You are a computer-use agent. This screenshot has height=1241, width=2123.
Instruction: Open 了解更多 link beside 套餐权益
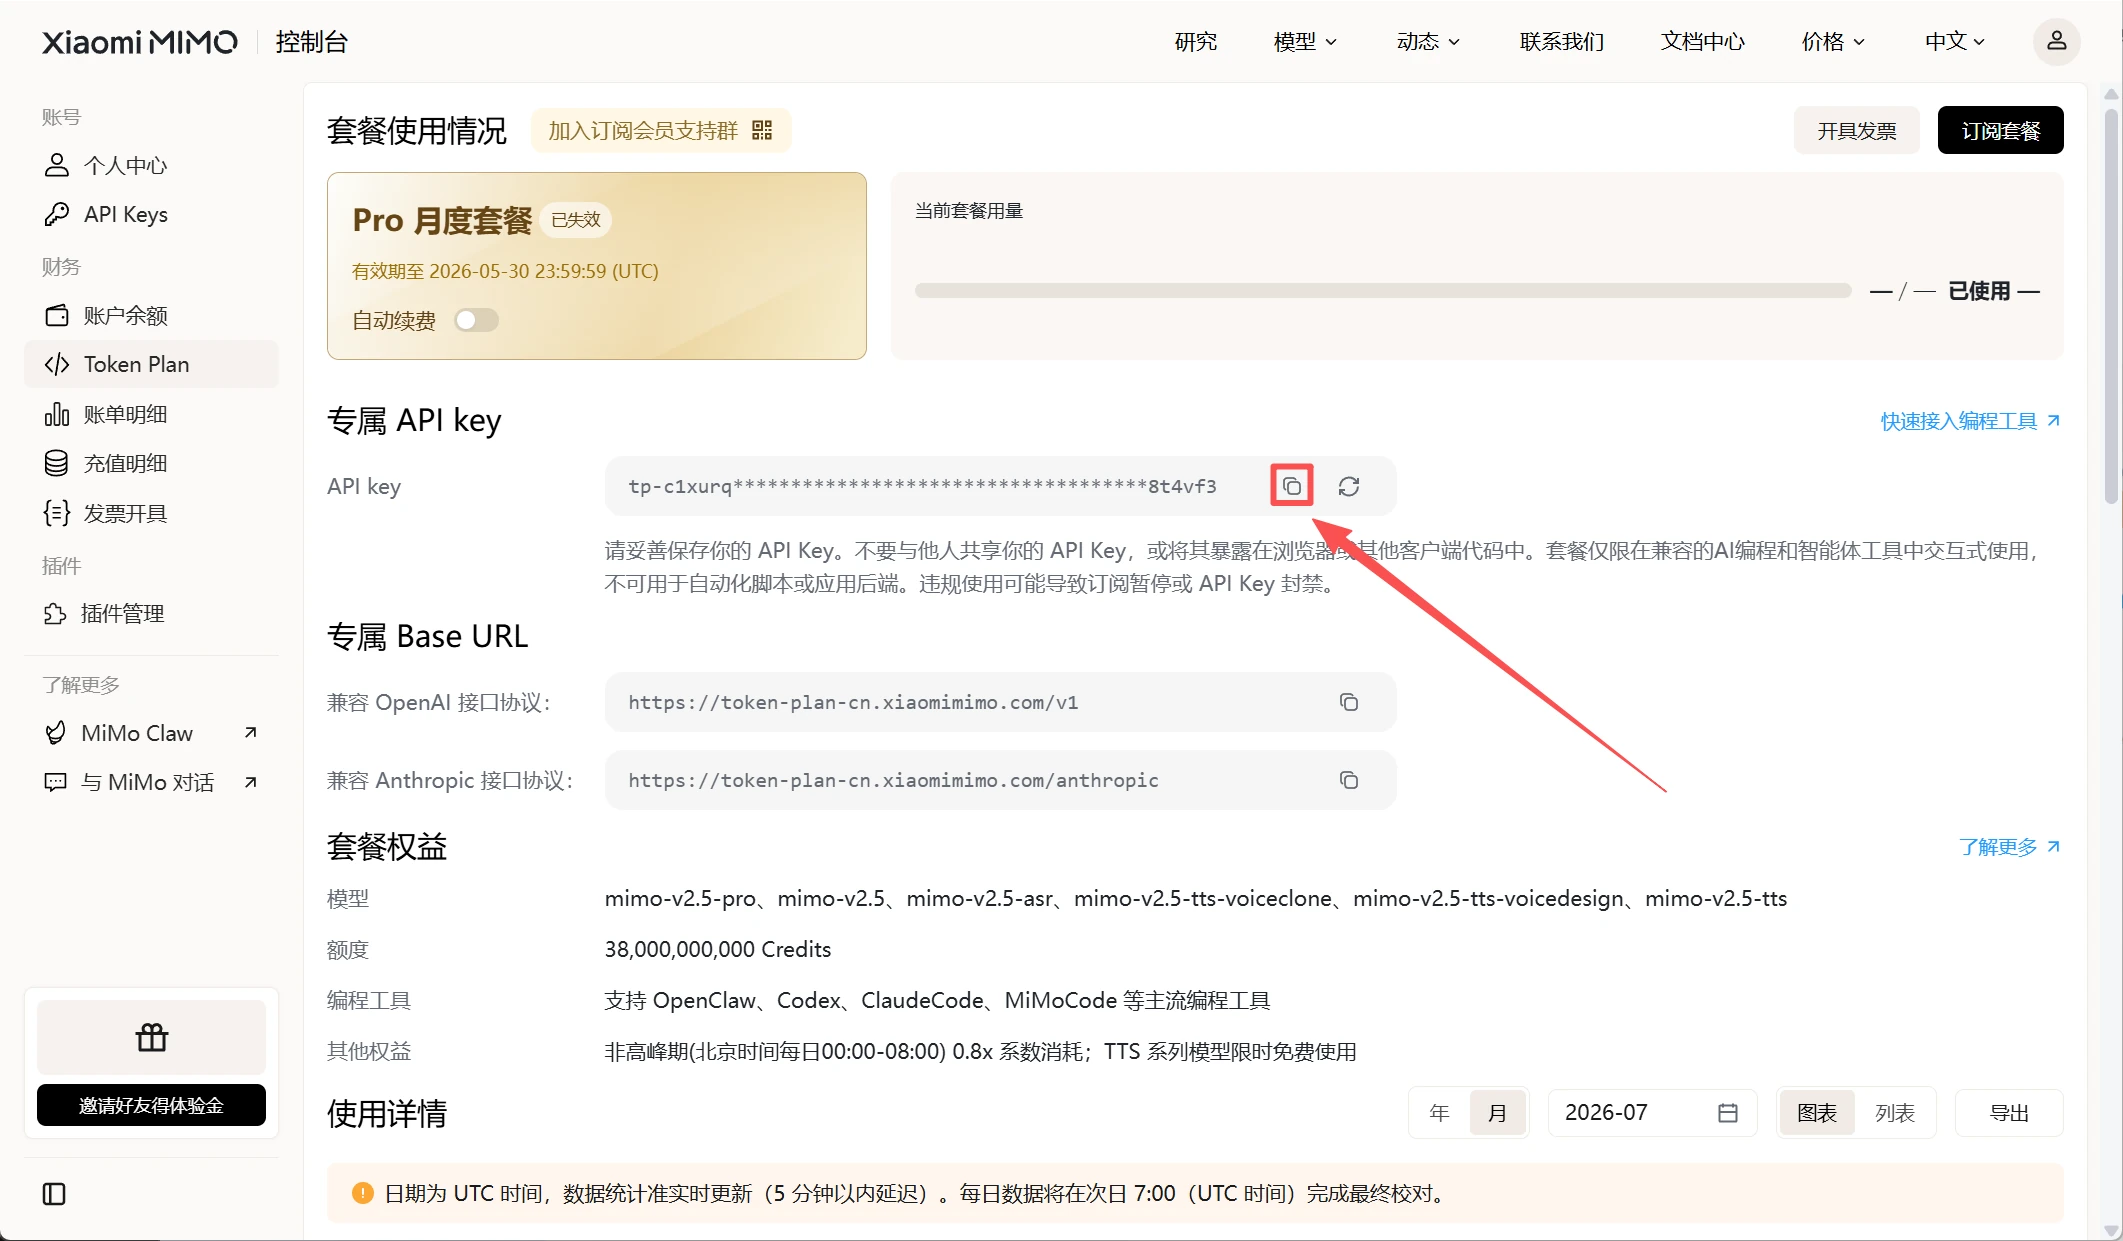click(x=2009, y=847)
